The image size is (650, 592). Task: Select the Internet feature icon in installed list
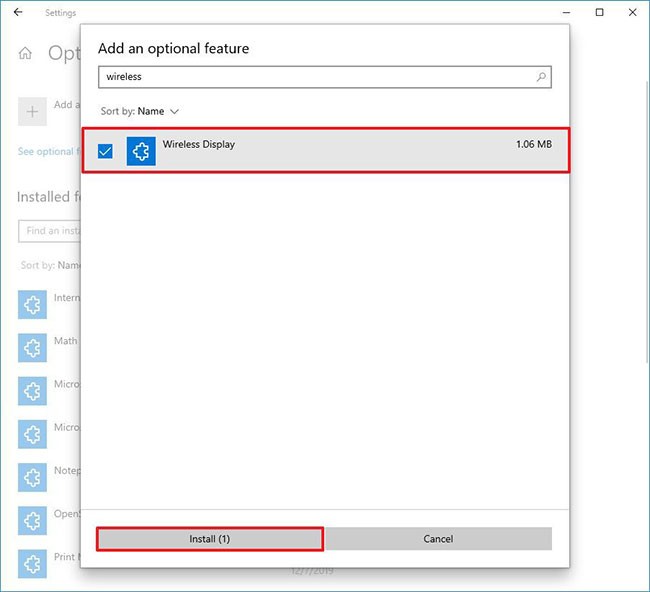tap(32, 304)
